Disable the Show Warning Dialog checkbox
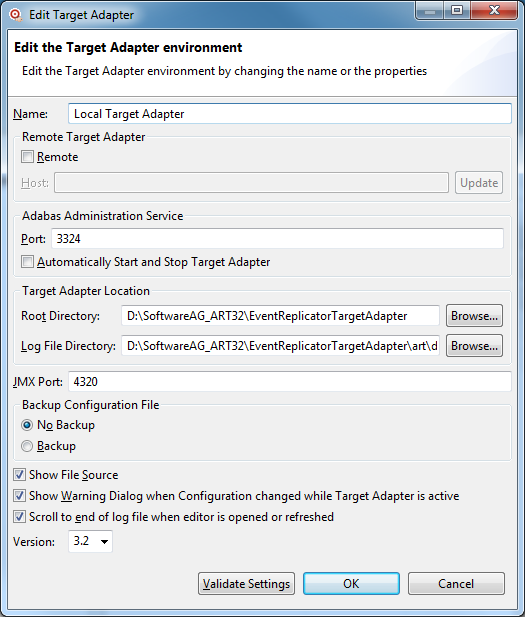Image resolution: width=525 pixels, height=617 pixels. 19,495
